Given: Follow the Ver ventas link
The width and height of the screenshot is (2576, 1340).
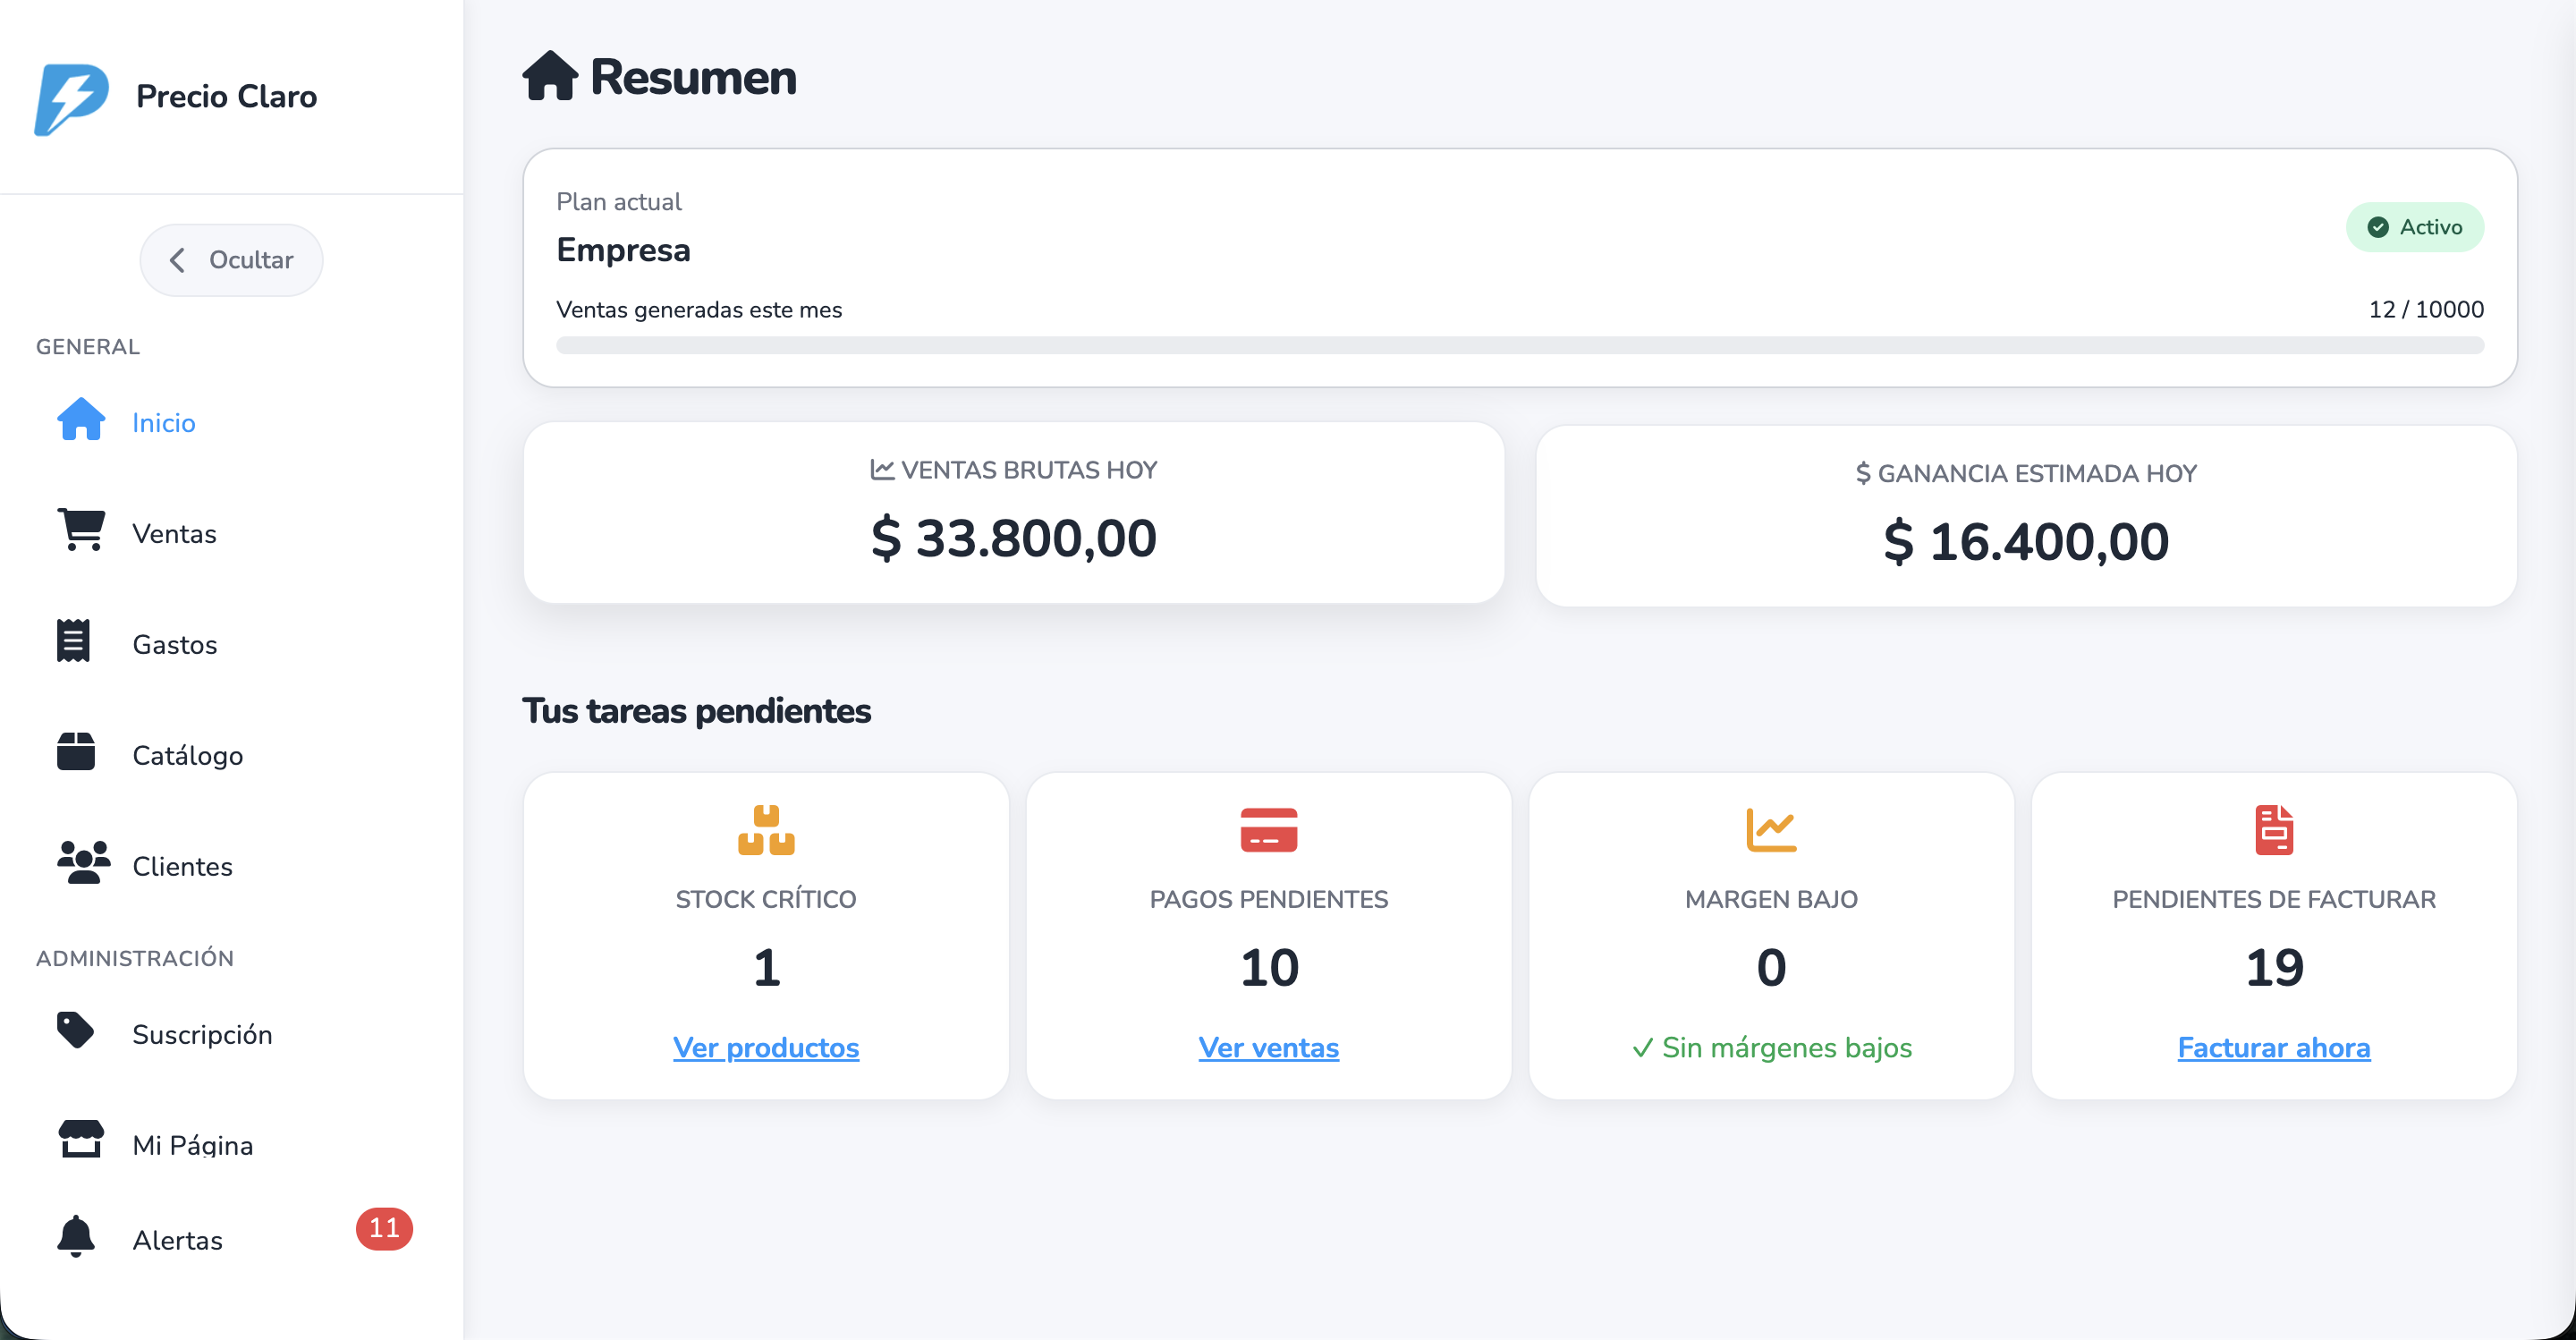Looking at the screenshot, I should pos(1268,1047).
